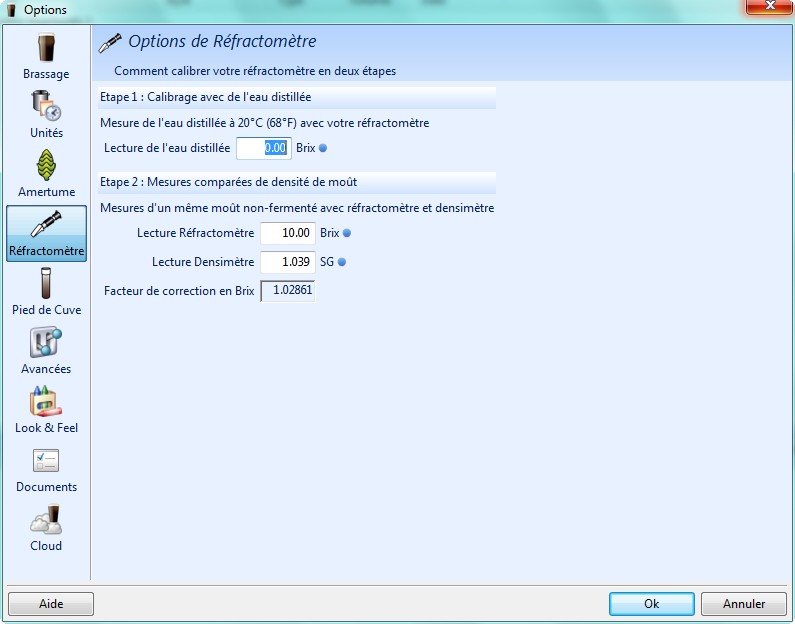795x624 pixels.
Task: Click the info dot next to Lecture Réfractomètre Brix
Action: point(347,233)
